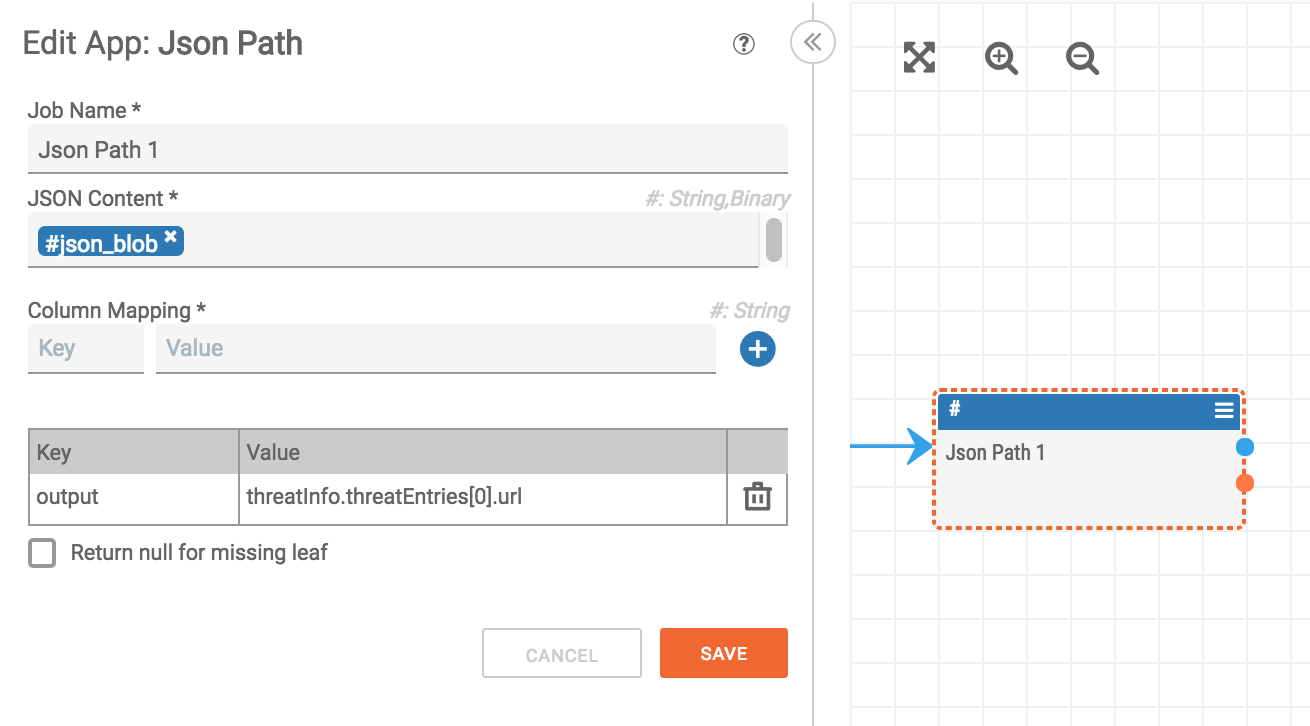
Task: Click the Column Mapping Key field
Action: [85, 349]
